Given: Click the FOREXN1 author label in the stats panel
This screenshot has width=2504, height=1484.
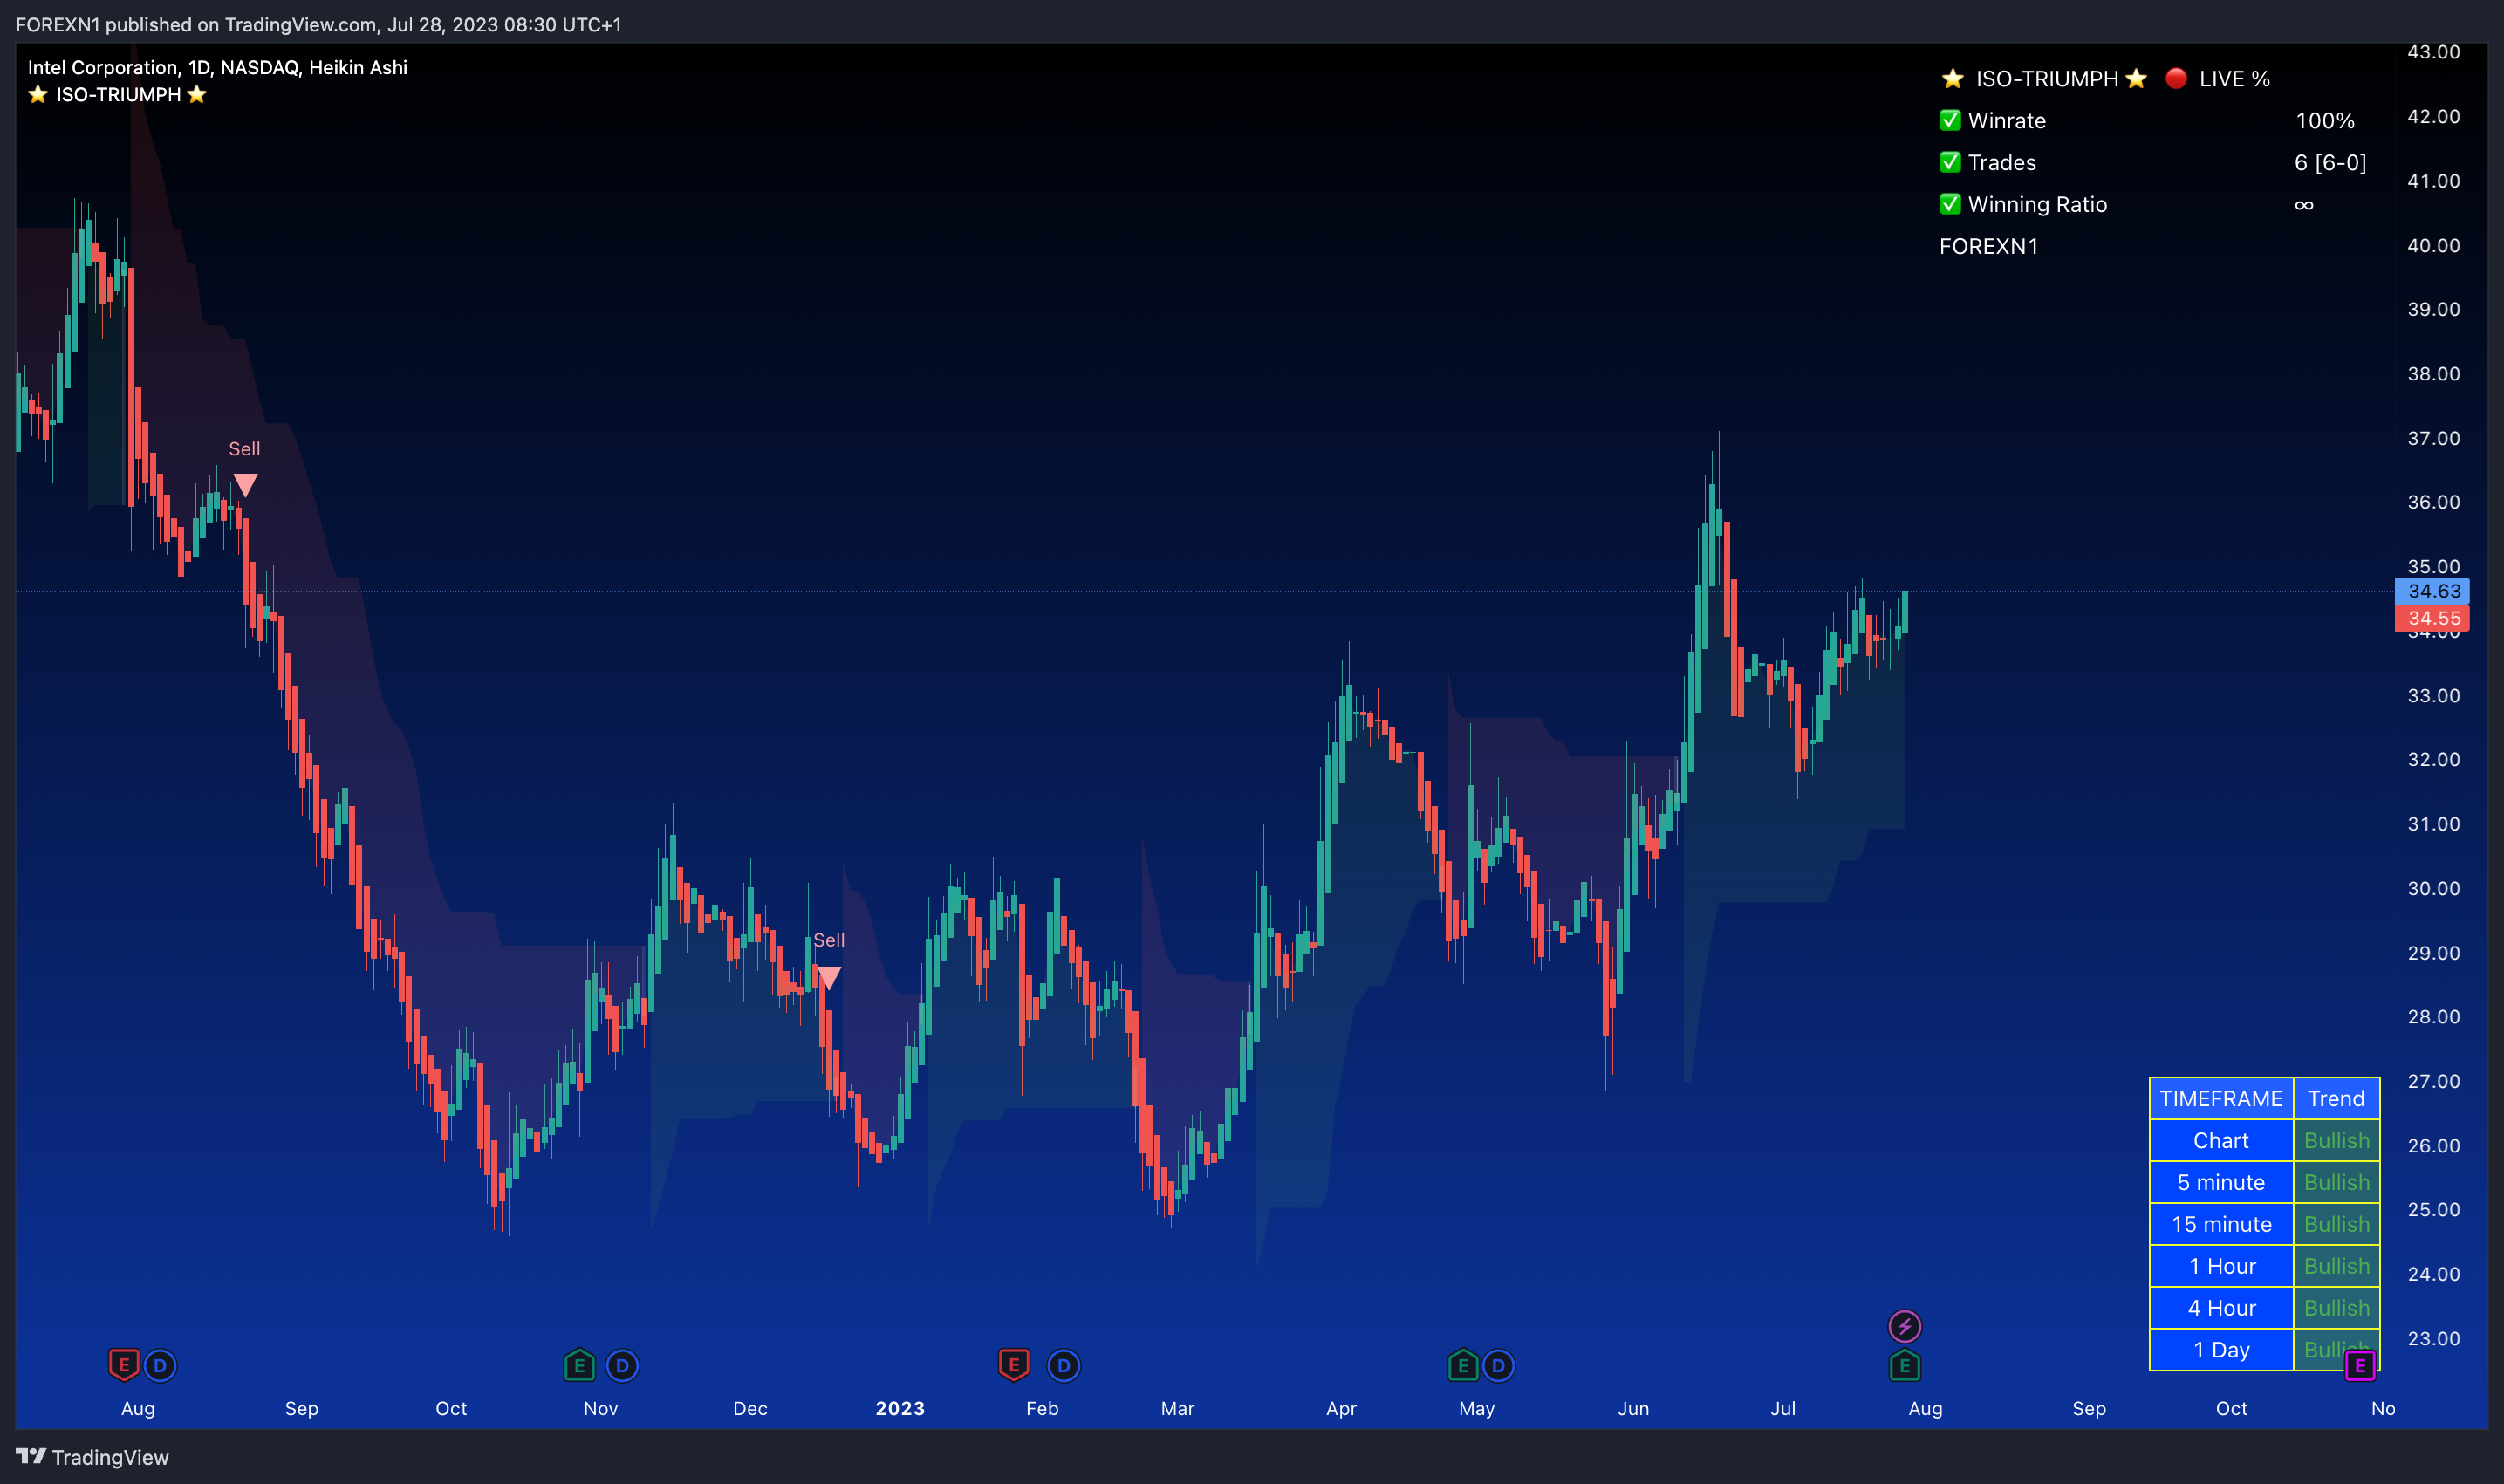Looking at the screenshot, I should coord(1988,246).
